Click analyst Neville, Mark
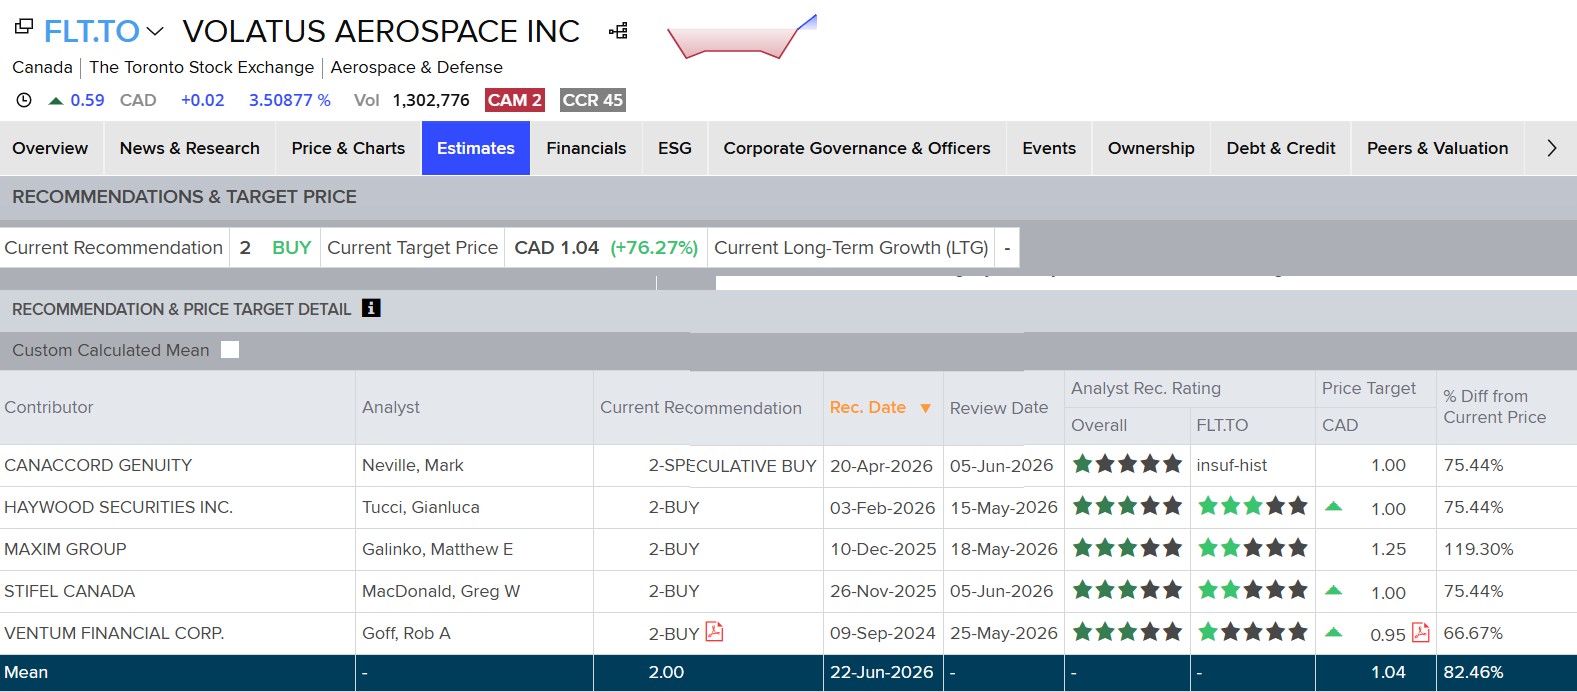Image resolution: width=1577 pixels, height=692 pixels. [413, 465]
